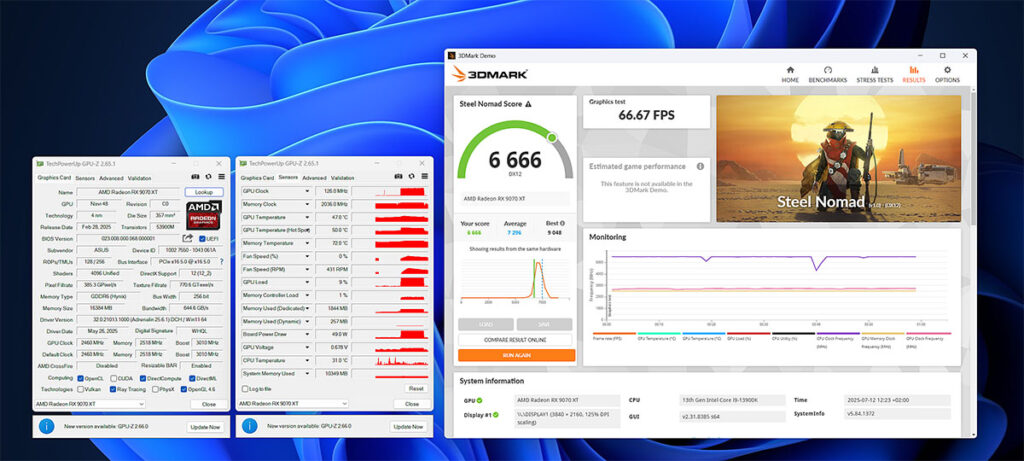This screenshot has height=461, width=1024.
Task: Toggle the CUDA checkbox
Action: [114, 378]
